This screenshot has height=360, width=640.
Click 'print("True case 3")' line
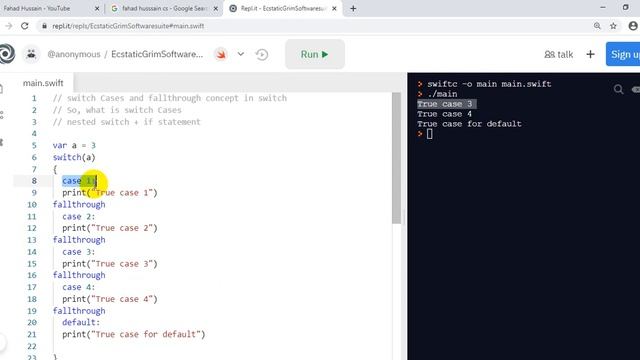point(110,264)
